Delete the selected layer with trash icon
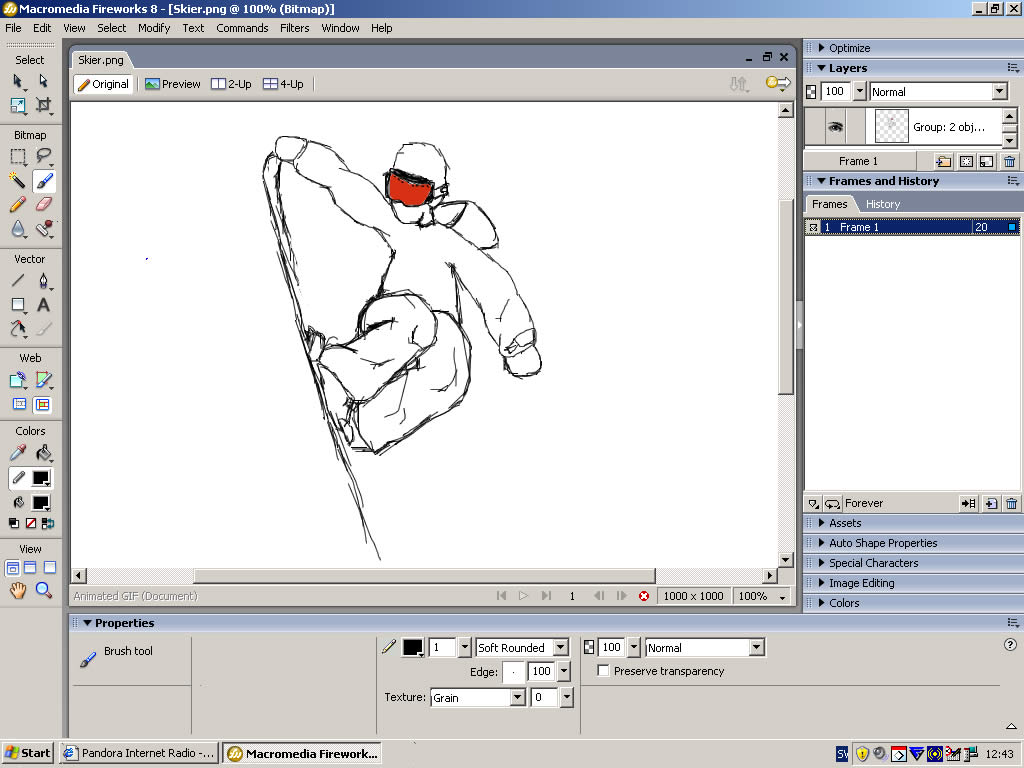Viewport: 1024px width, 768px height. coord(1009,161)
